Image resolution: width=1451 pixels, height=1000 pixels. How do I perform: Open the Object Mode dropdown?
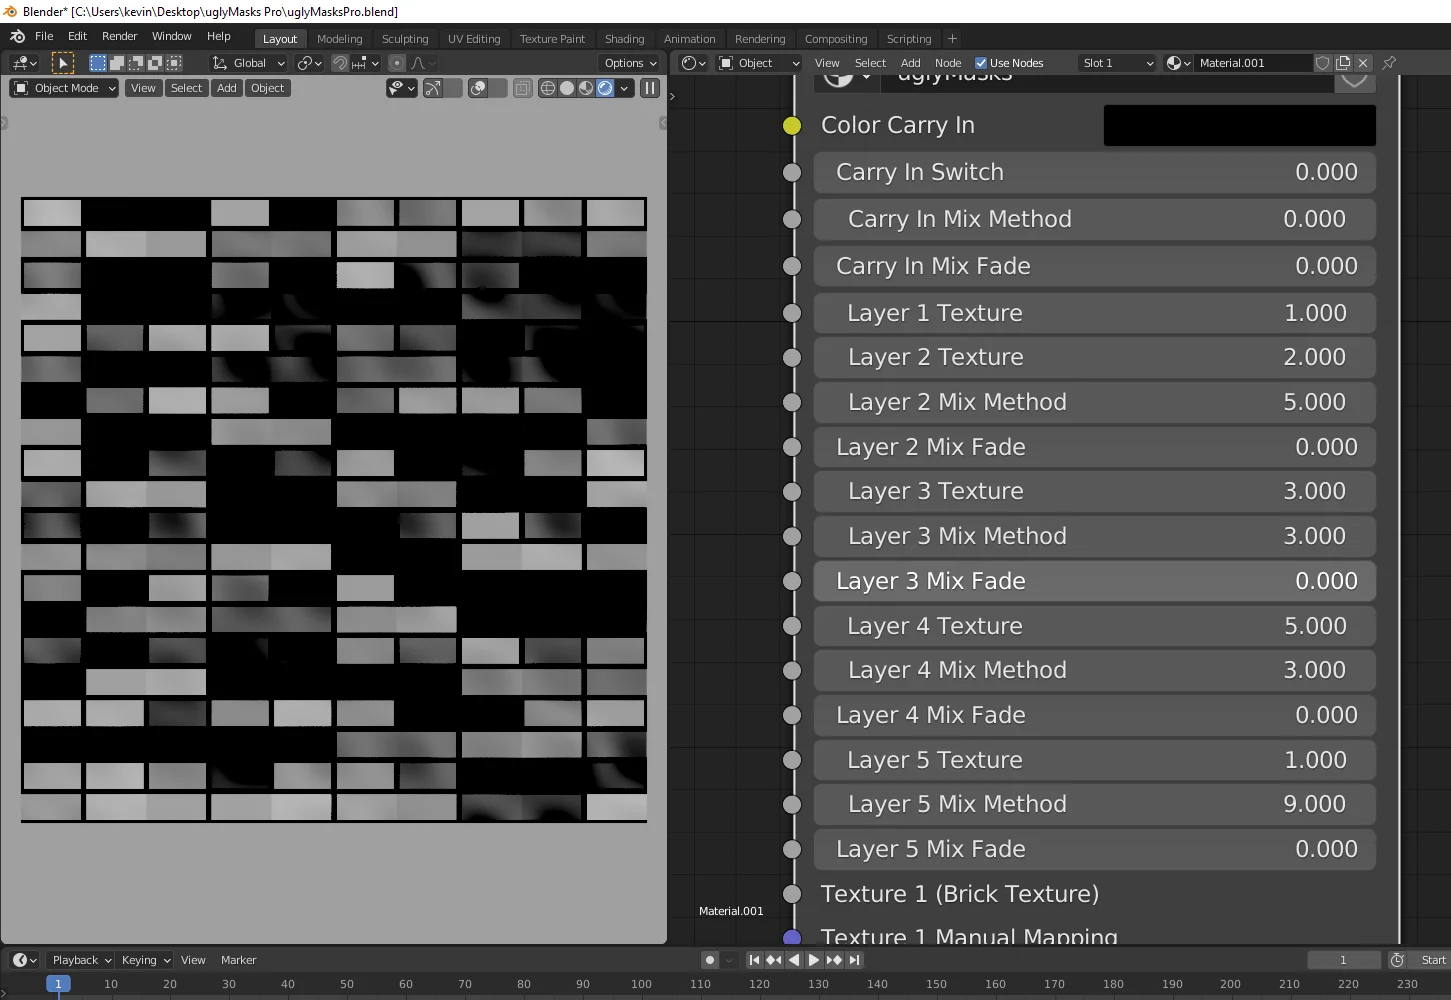[x=65, y=88]
